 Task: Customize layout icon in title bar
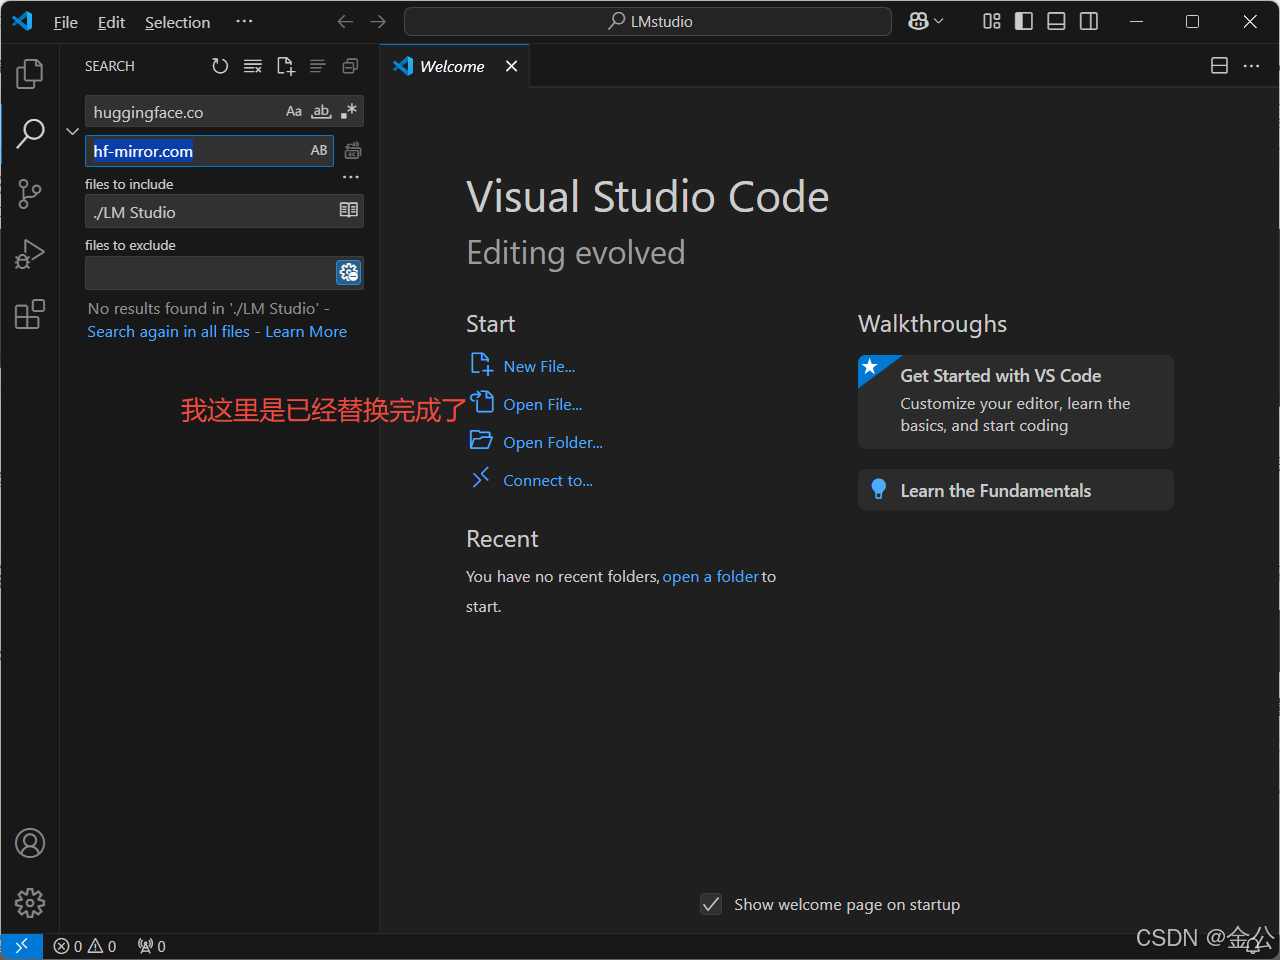coord(992,22)
